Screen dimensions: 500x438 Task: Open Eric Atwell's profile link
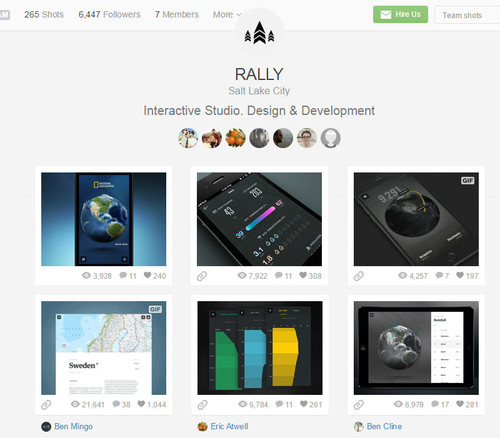[229, 426]
